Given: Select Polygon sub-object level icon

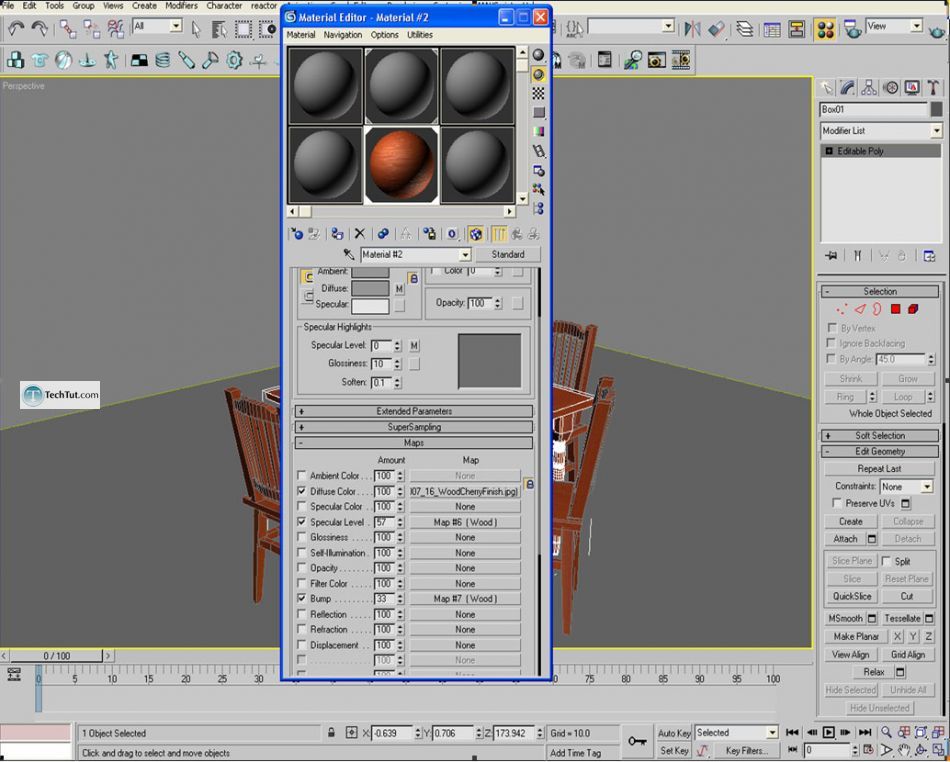Looking at the screenshot, I should (895, 310).
